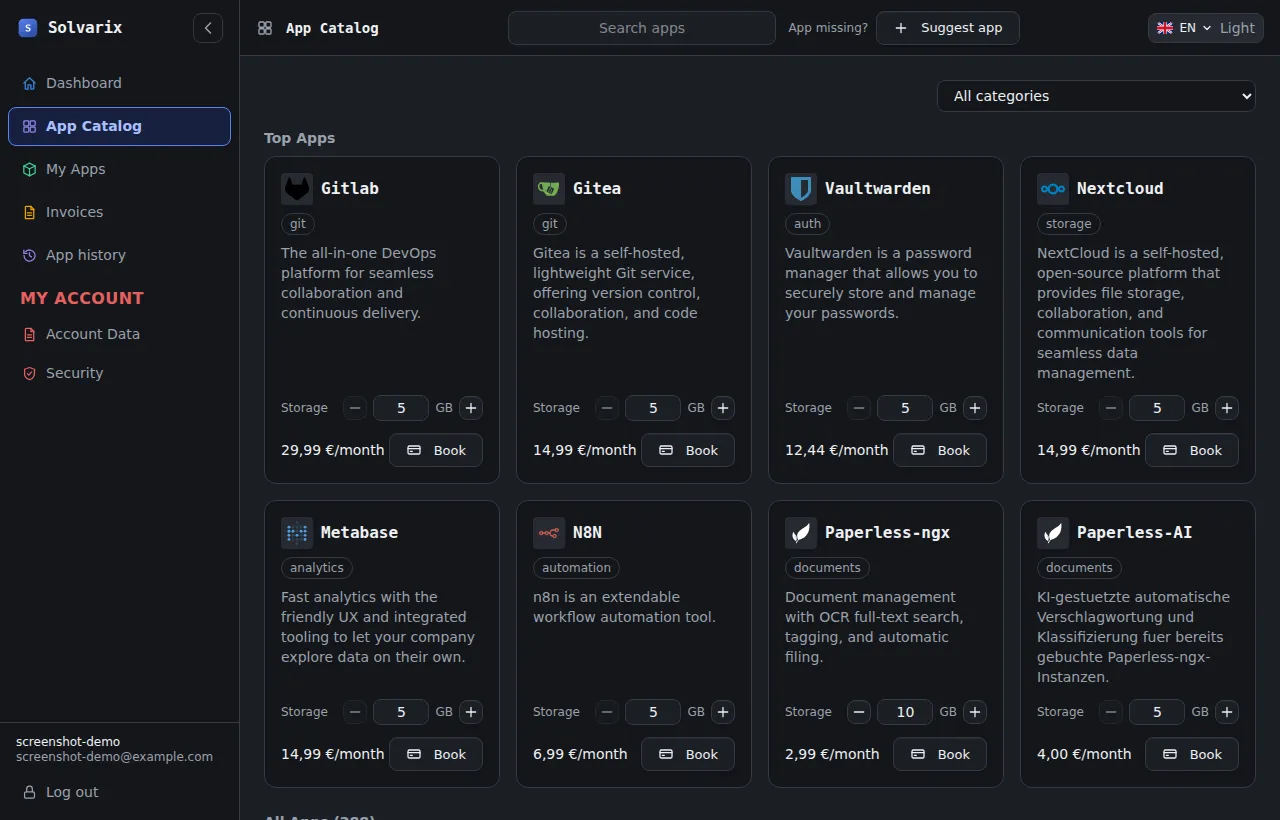Click the Metabase app icon
The width and height of the screenshot is (1280, 820).
click(297, 532)
